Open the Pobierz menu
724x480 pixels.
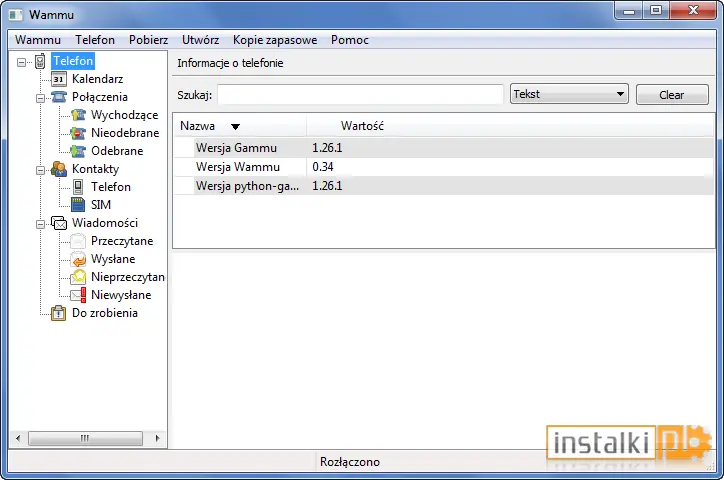coord(148,40)
